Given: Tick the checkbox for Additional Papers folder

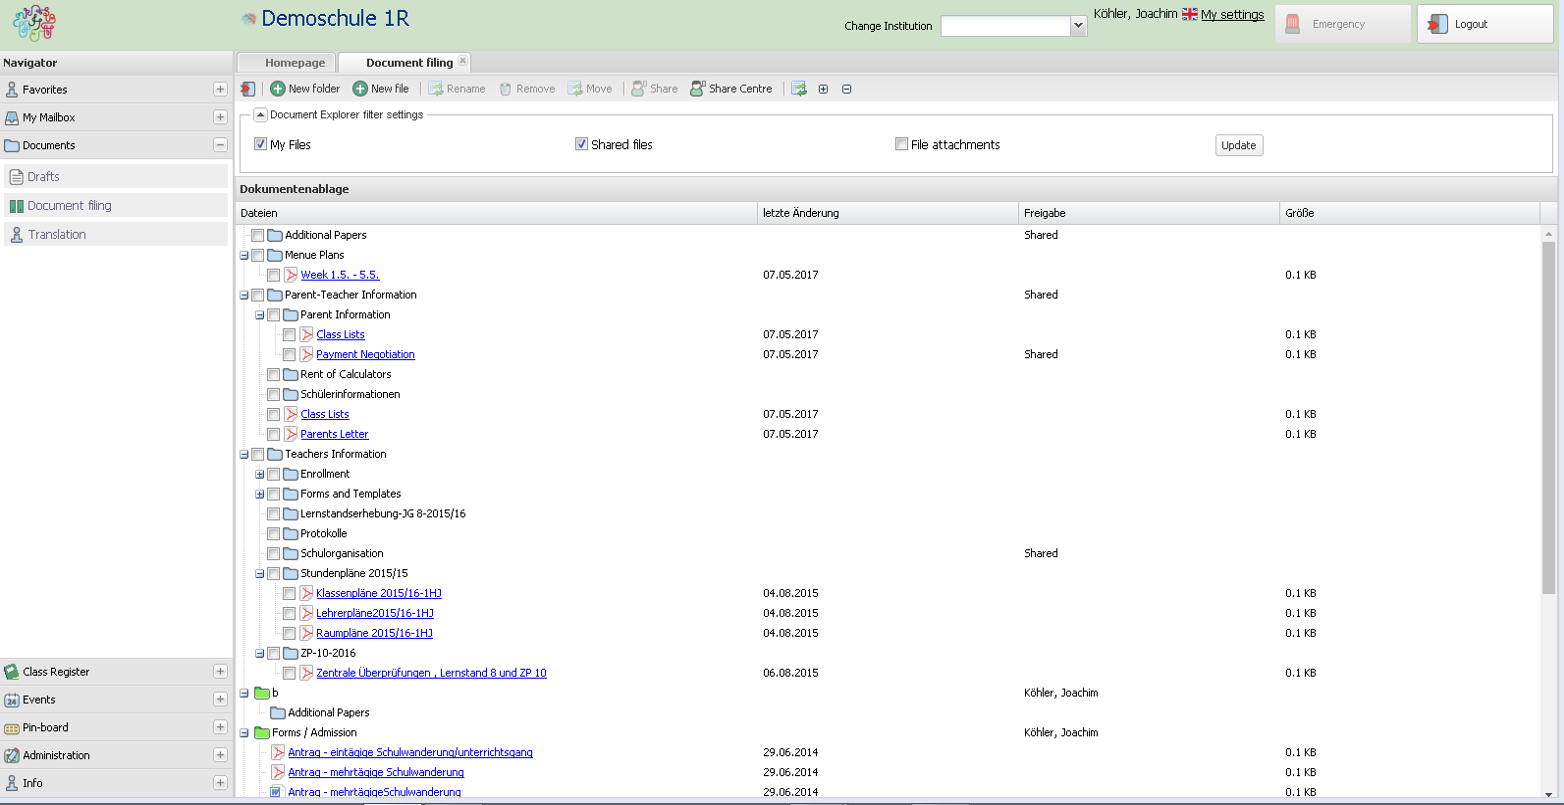Looking at the screenshot, I should [258, 235].
